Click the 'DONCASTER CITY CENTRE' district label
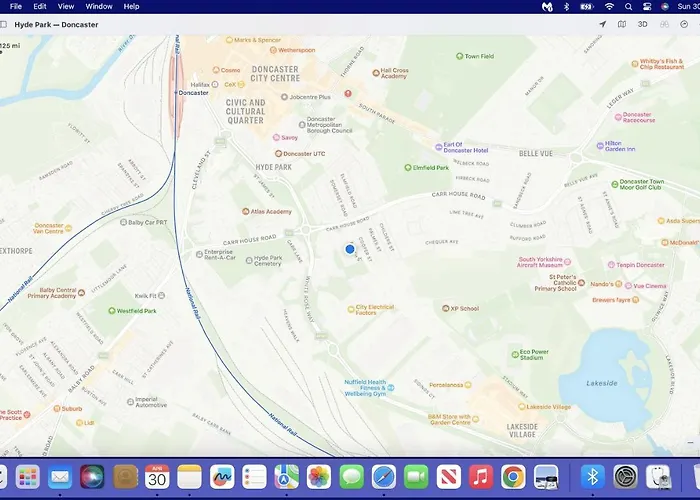The width and height of the screenshot is (700, 500). click(x=275, y=74)
